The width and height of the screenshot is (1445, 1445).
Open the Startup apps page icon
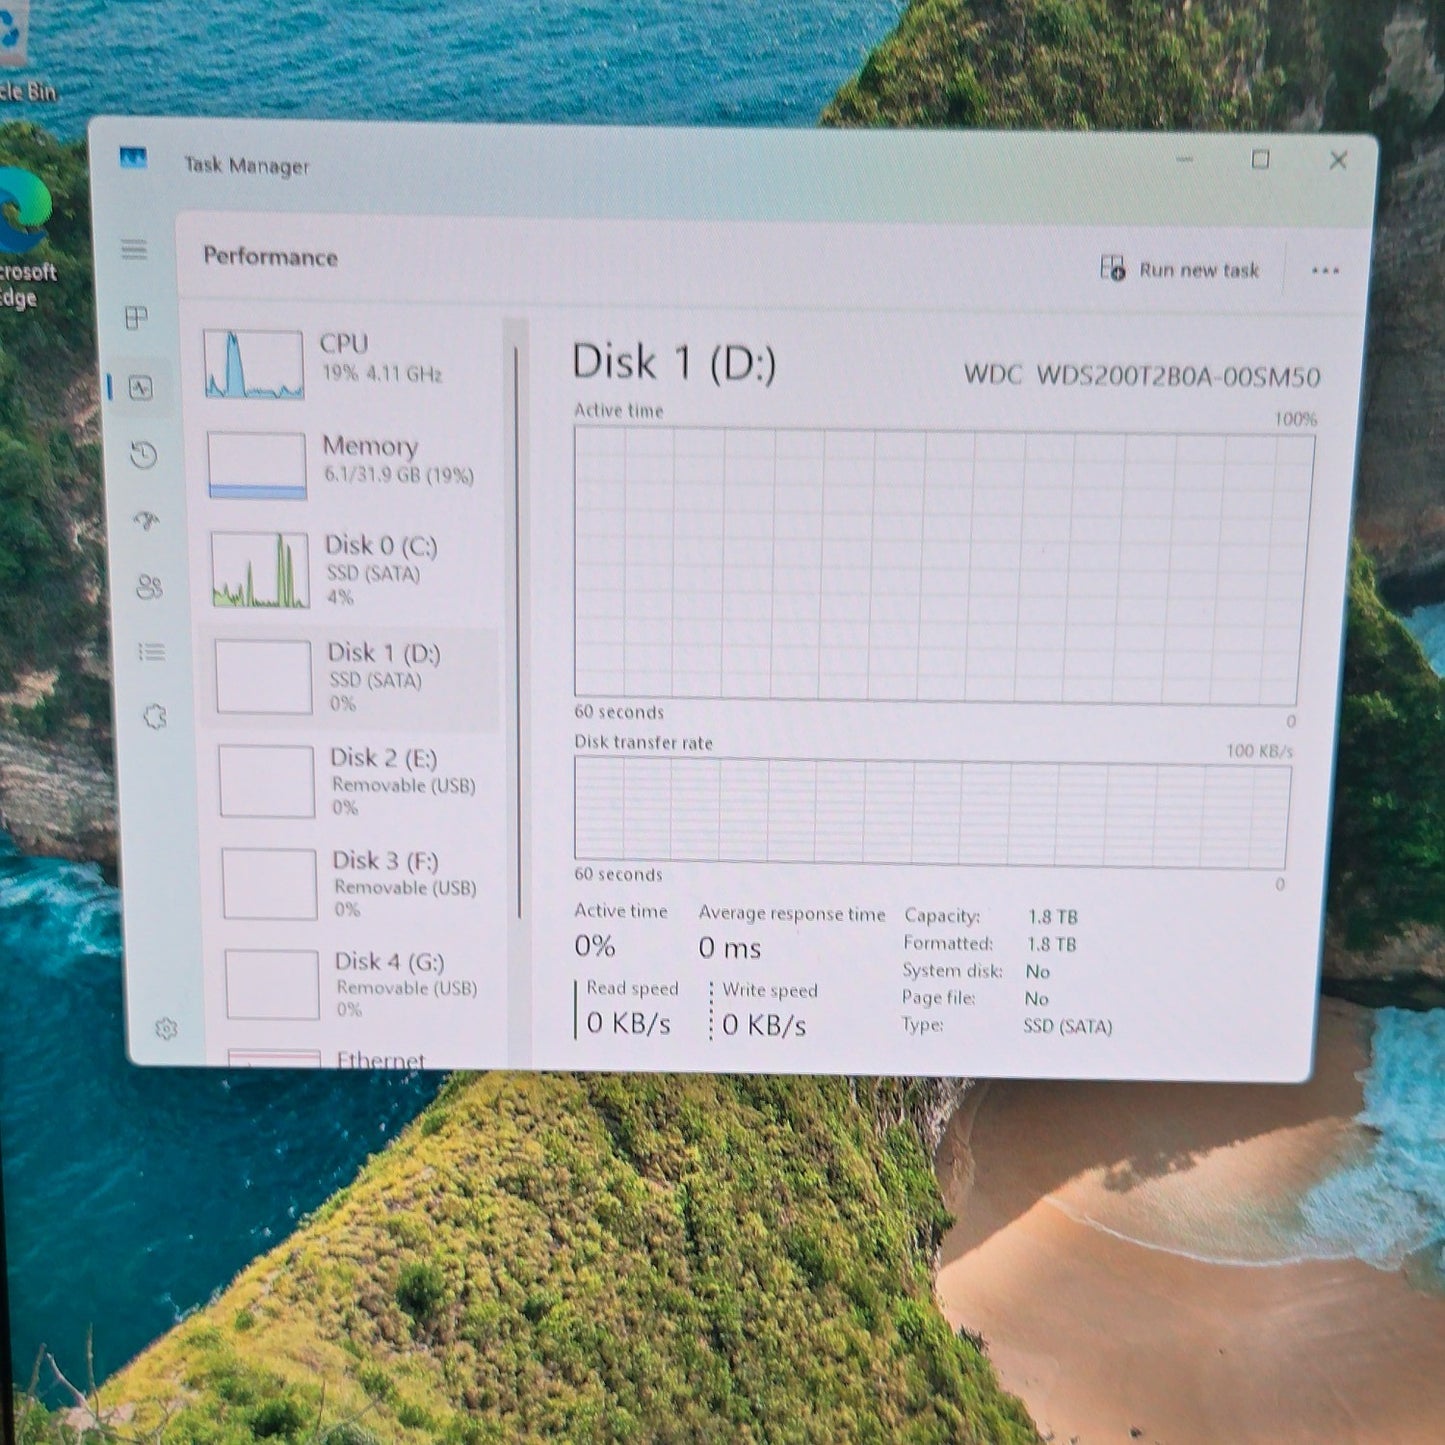click(x=147, y=521)
